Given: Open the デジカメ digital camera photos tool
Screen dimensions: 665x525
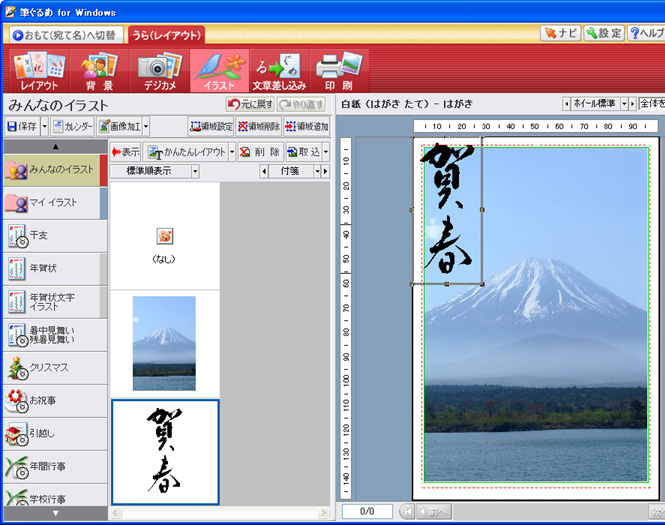Looking at the screenshot, I should pos(158,71).
